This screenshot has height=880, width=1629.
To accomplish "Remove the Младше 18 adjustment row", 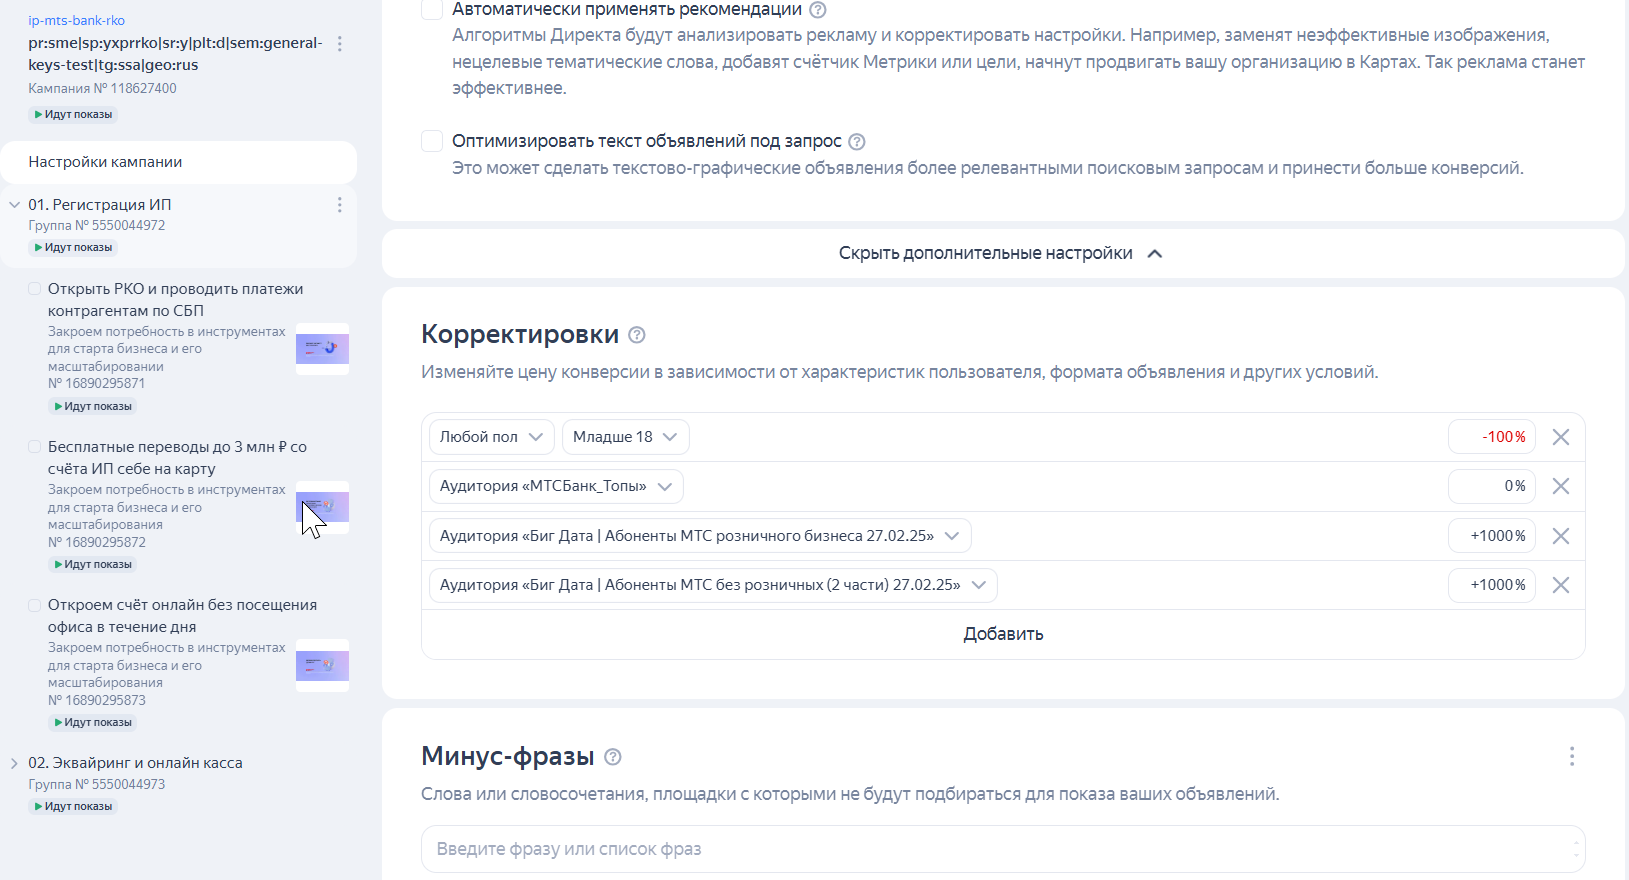I will 1560,437.
